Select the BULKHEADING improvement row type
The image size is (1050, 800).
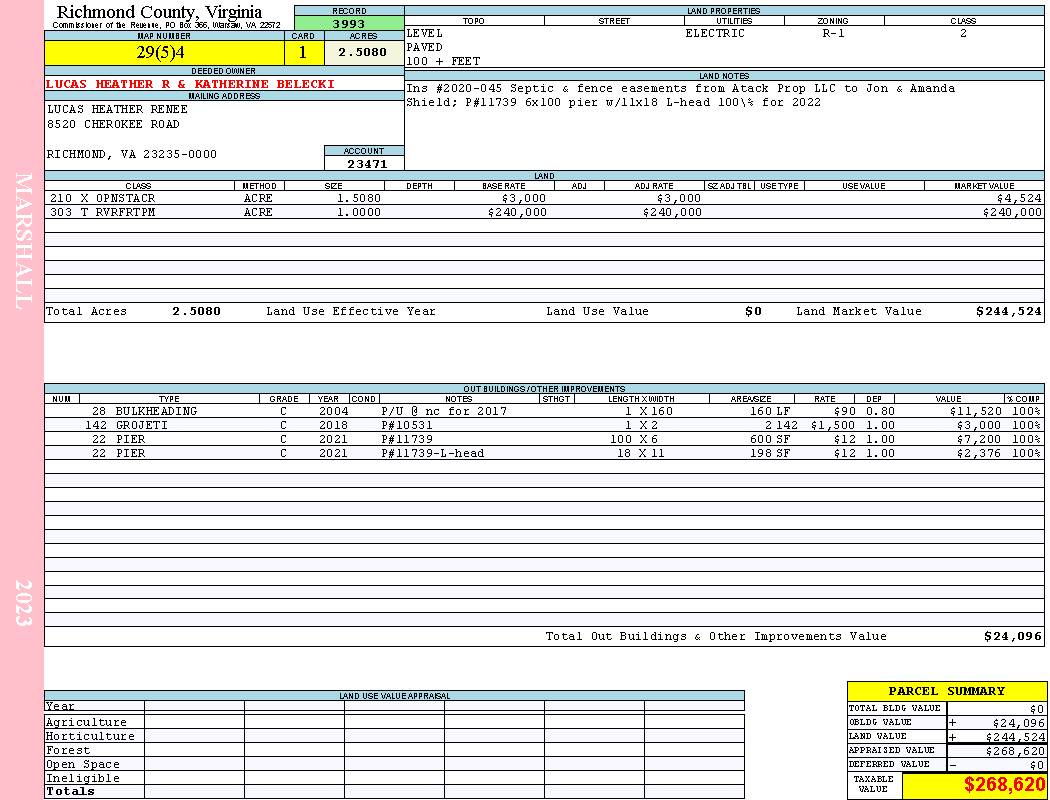point(156,412)
